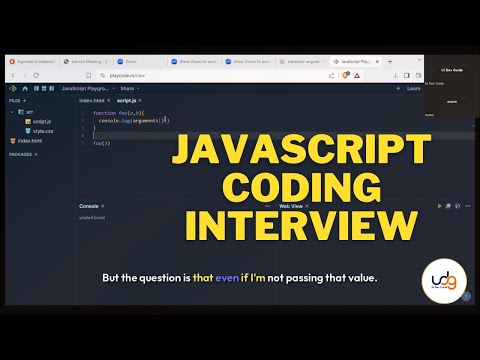Collapse the src folder chevron
The image size is (480, 360).
(12, 112)
